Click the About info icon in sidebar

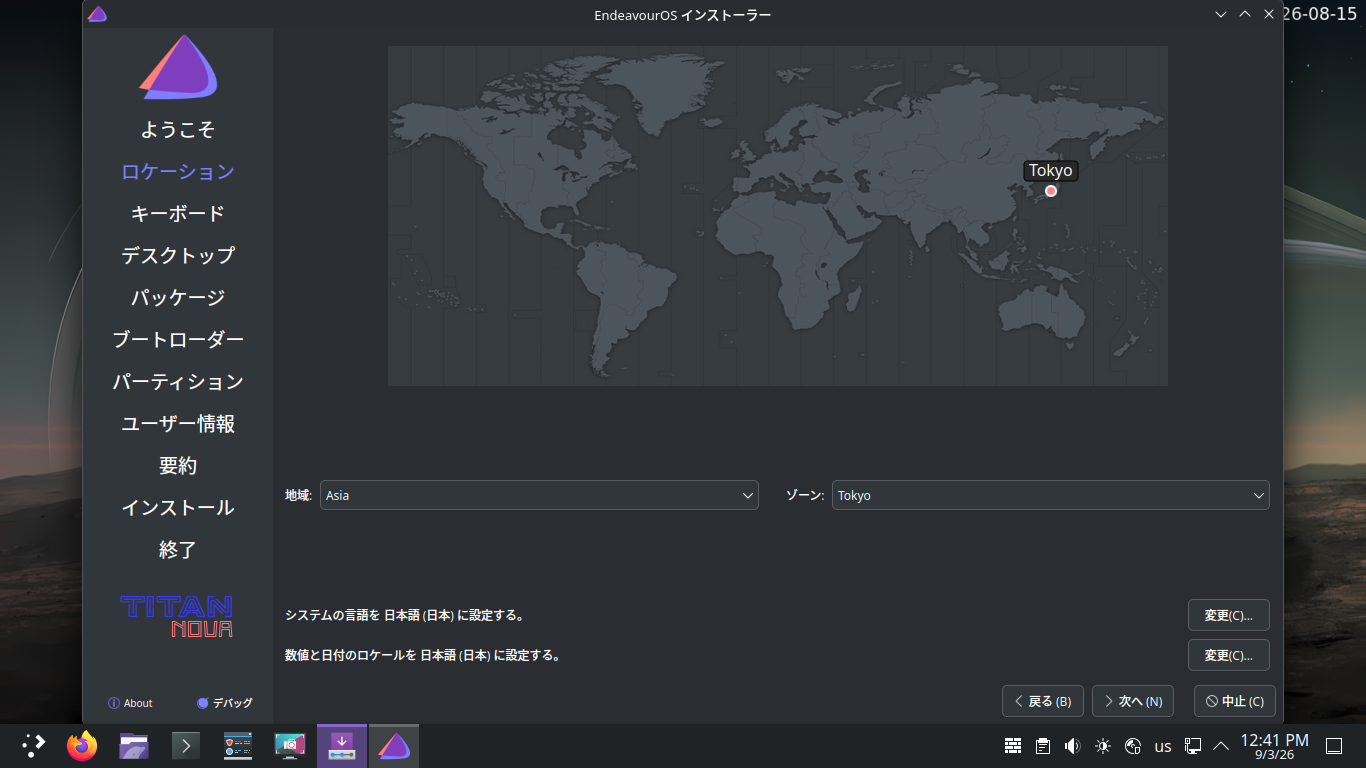(114, 703)
